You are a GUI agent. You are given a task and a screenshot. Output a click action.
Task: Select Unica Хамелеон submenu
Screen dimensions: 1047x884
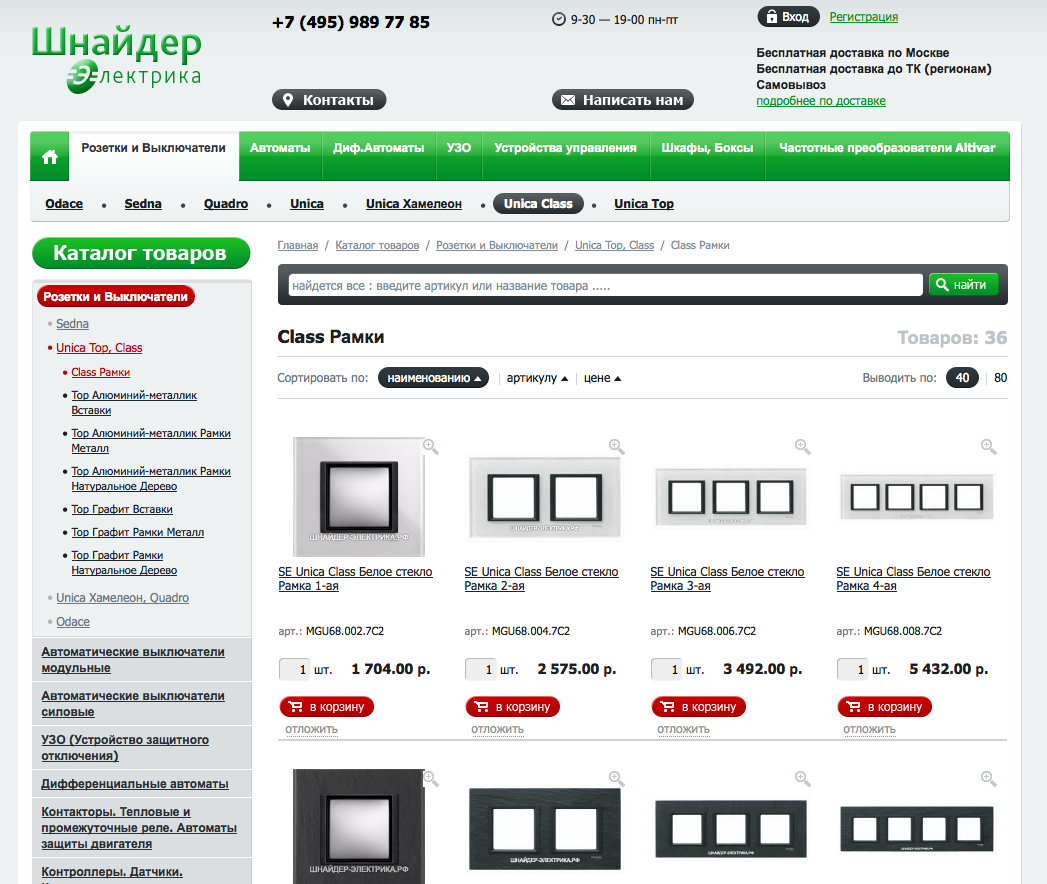click(x=413, y=204)
